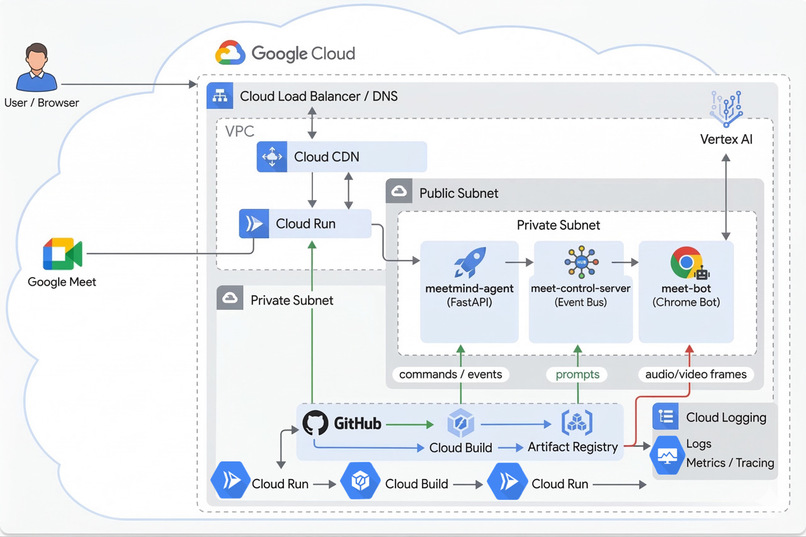This screenshot has height=537, width=806.
Task: Click the "commands / events" pill label
Action: 451,374
